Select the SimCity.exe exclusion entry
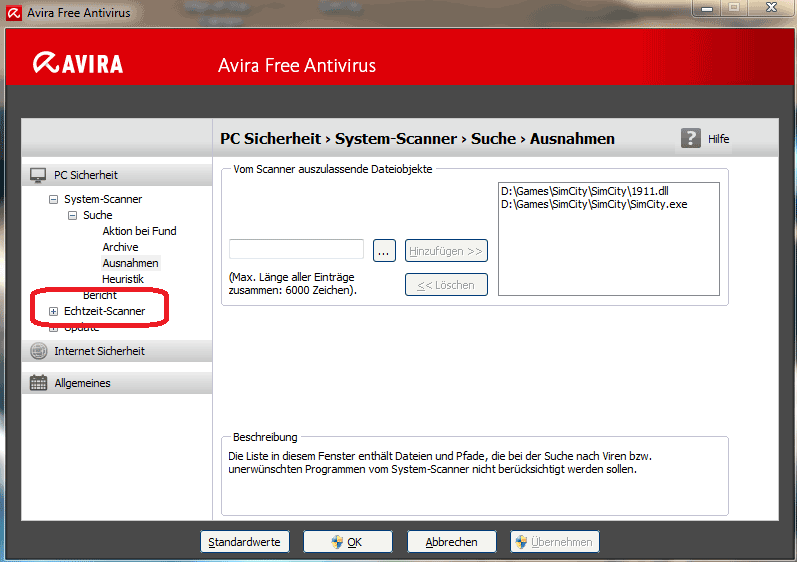Image resolution: width=797 pixels, height=562 pixels. tap(593, 204)
